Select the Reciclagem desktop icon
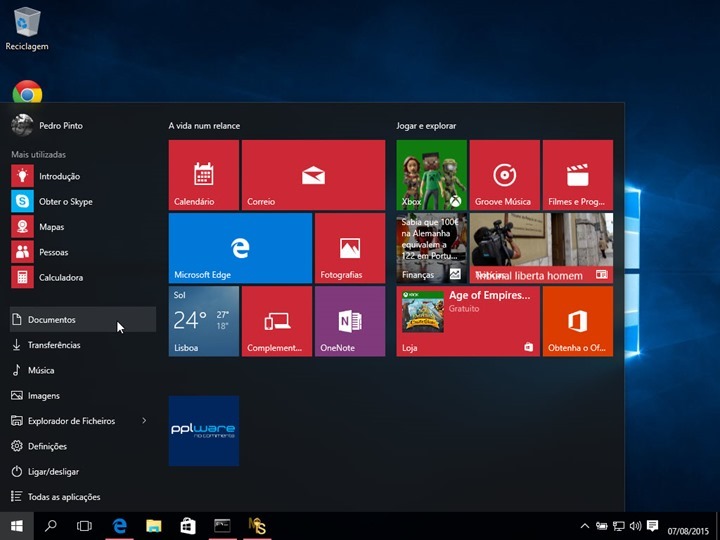The width and height of the screenshot is (720, 540). click(x=27, y=28)
